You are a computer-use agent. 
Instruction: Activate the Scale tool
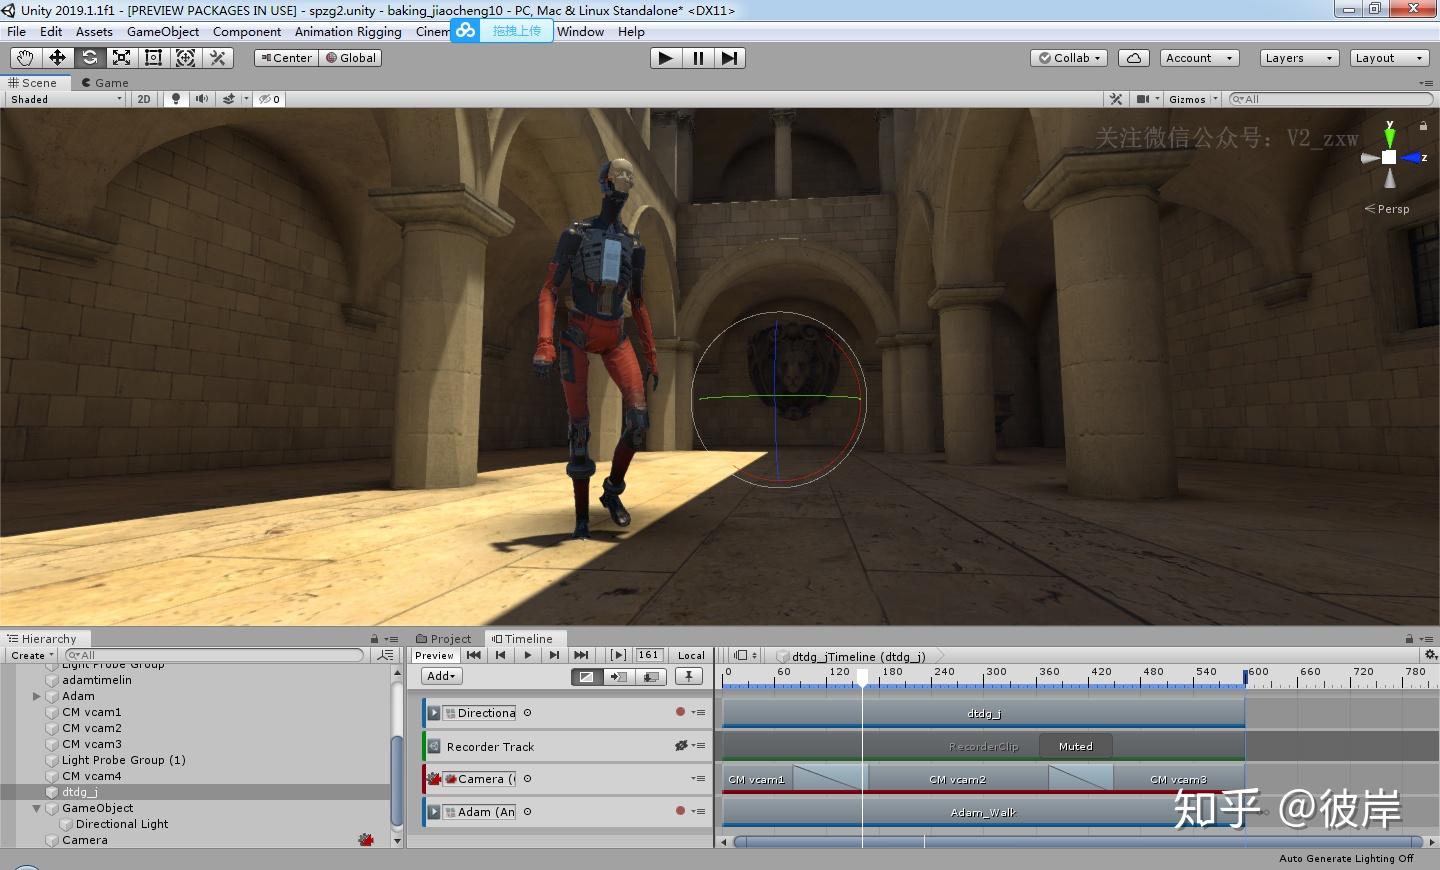pyautogui.click(x=121, y=58)
